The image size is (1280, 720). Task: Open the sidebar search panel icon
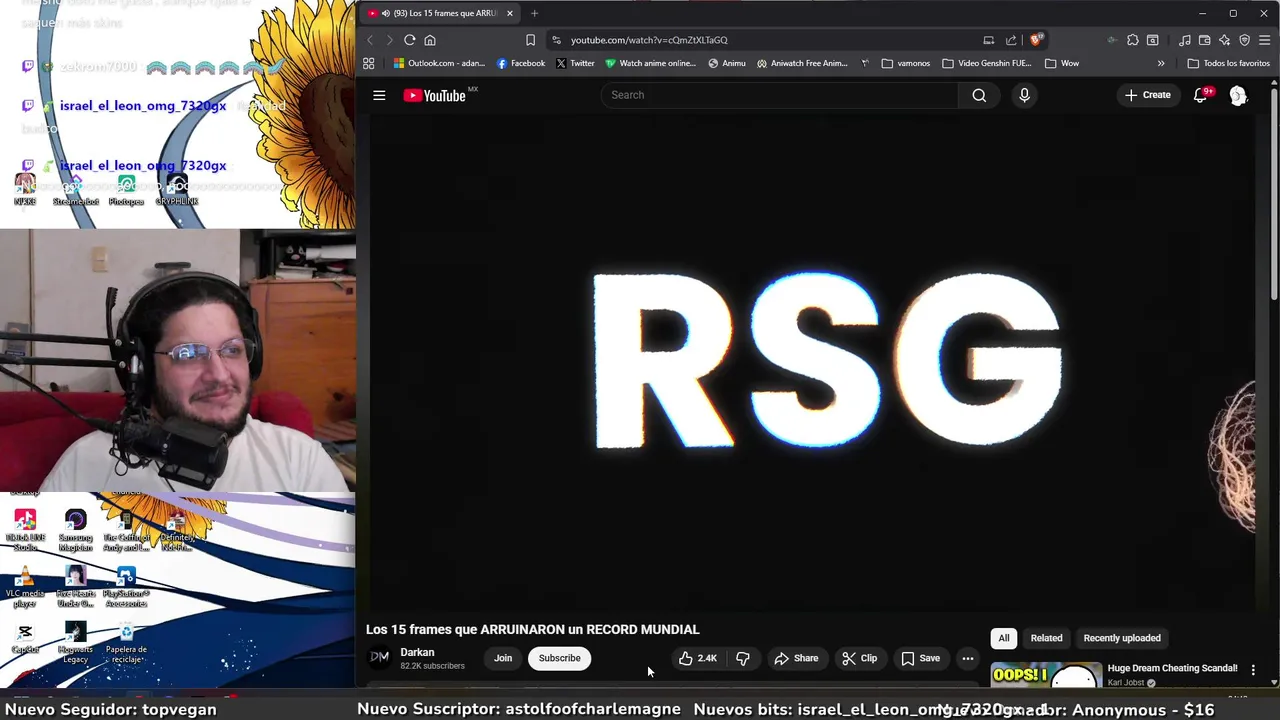1153,40
